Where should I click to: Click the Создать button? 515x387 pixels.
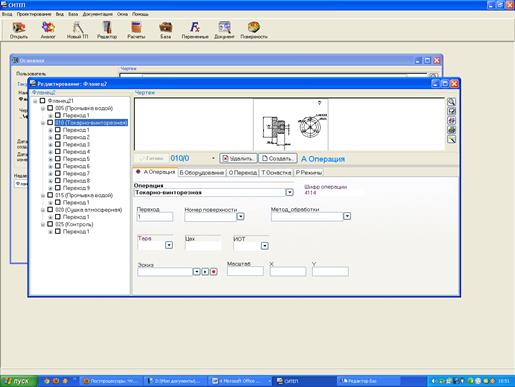[278, 158]
